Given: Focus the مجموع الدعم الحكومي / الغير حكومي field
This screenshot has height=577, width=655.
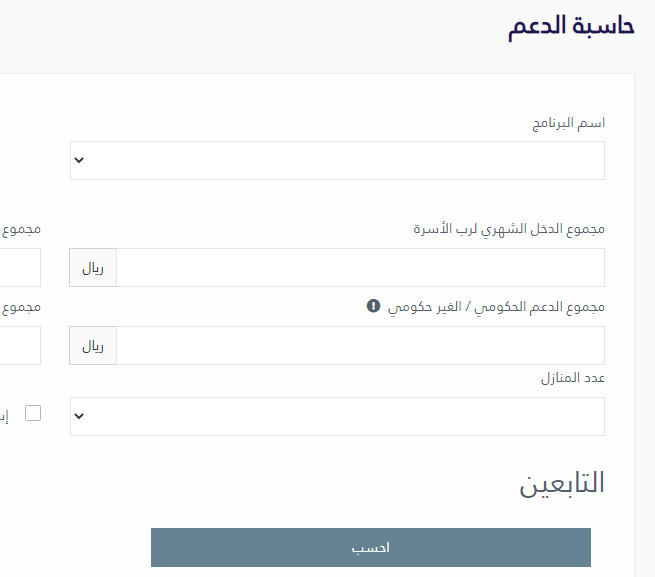Looking at the screenshot, I should point(361,346).
